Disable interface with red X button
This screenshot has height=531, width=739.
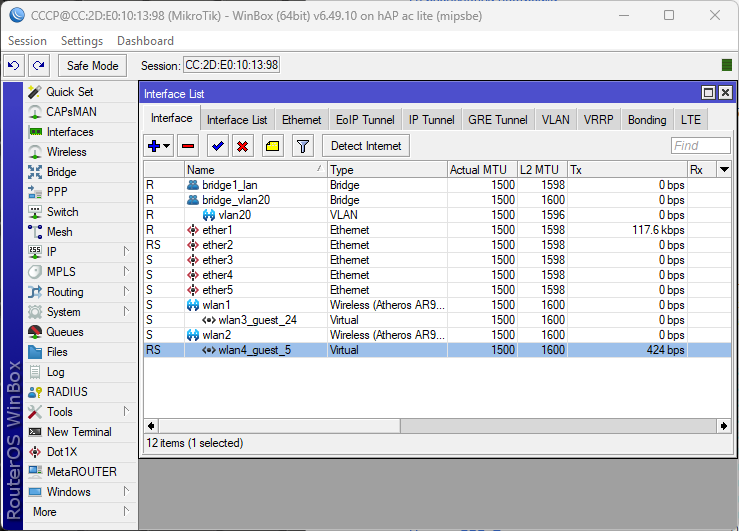coord(243,146)
